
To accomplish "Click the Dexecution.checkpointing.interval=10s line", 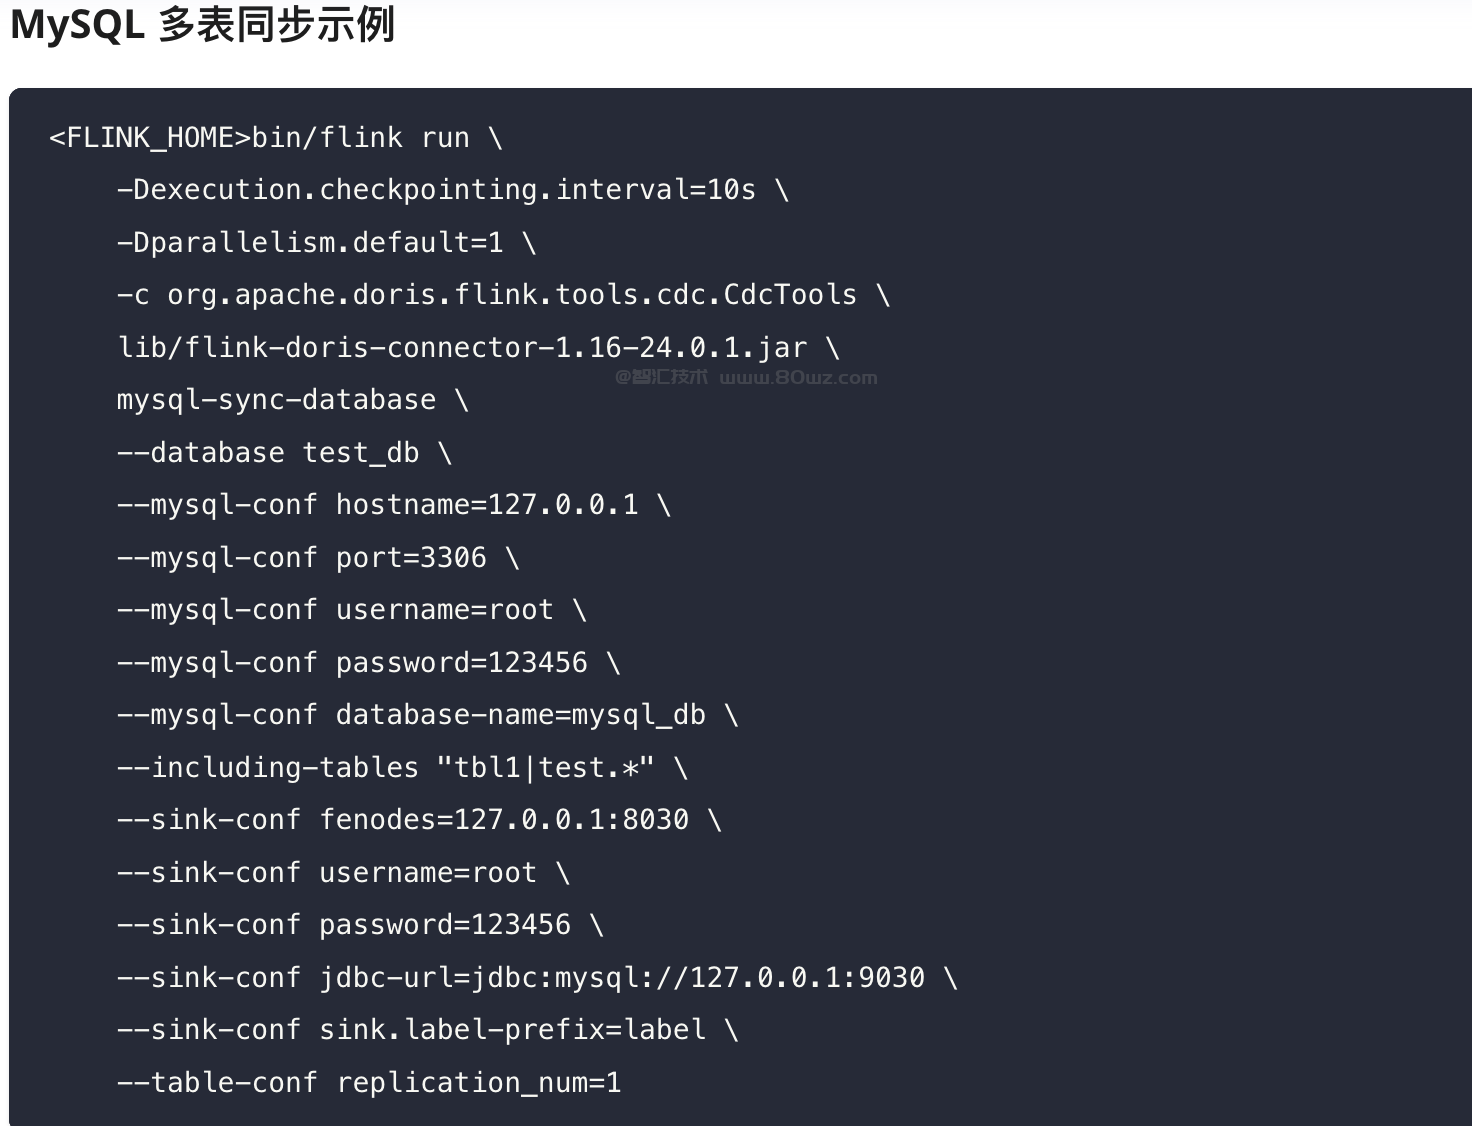I will 450,189.
